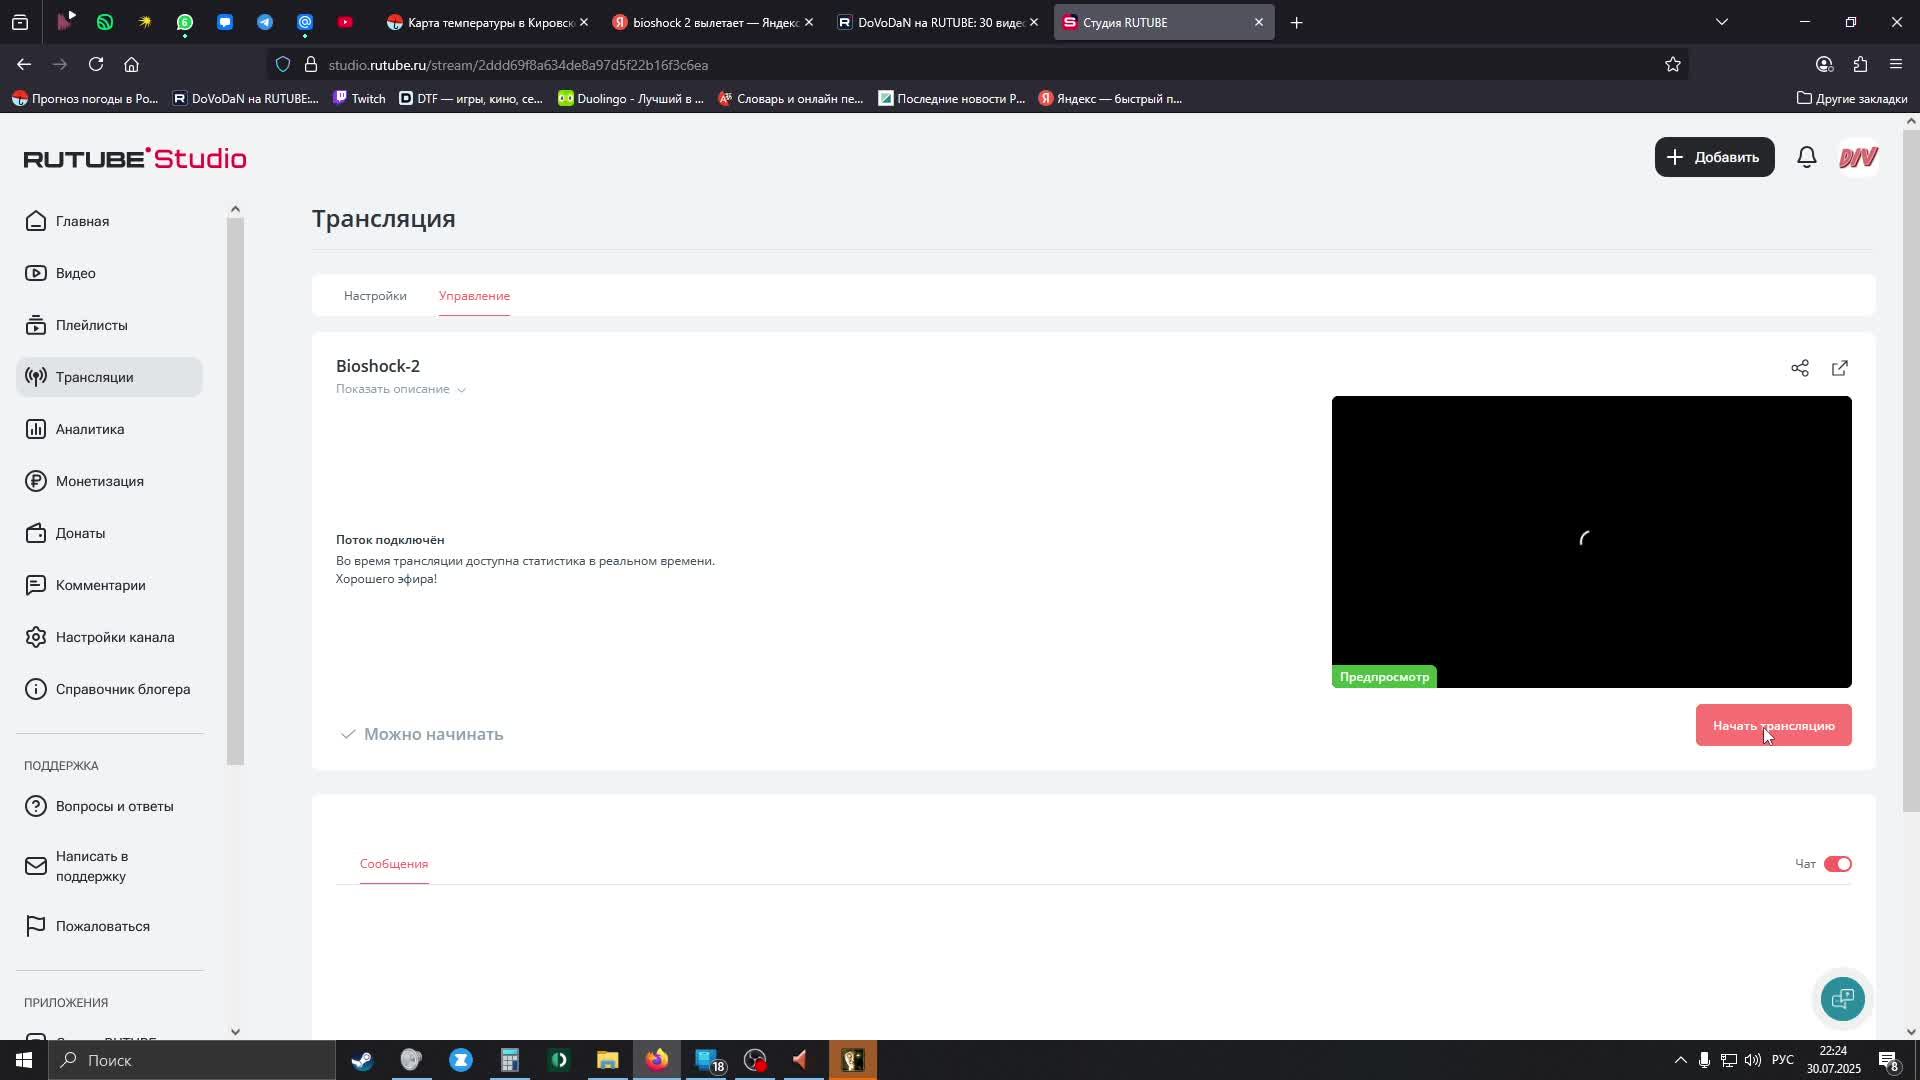Open stream in new window icon
The height and width of the screenshot is (1080, 1920).
click(1839, 368)
